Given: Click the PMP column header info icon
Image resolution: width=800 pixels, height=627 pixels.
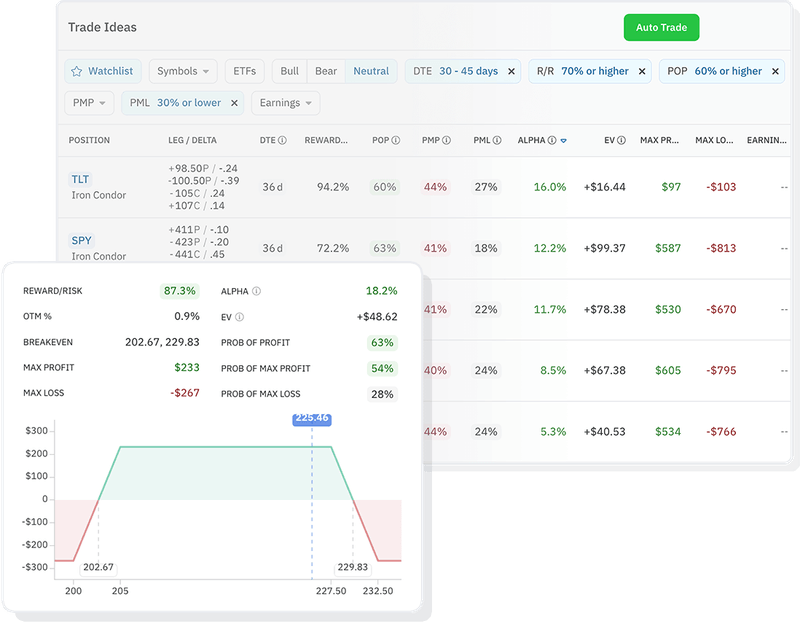Looking at the screenshot, I should (x=446, y=141).
